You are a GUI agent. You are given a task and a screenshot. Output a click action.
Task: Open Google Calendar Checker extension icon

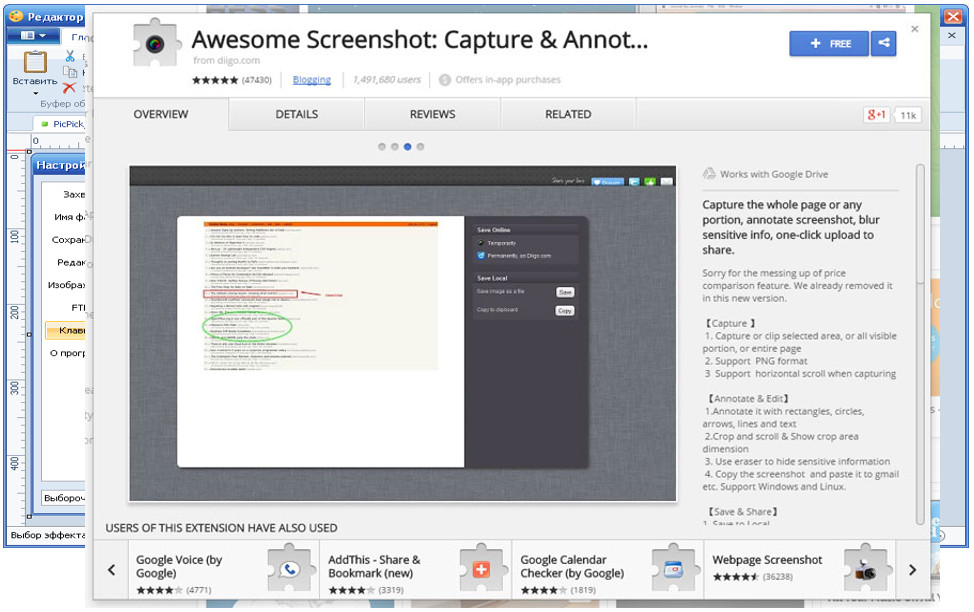[674, 569]
